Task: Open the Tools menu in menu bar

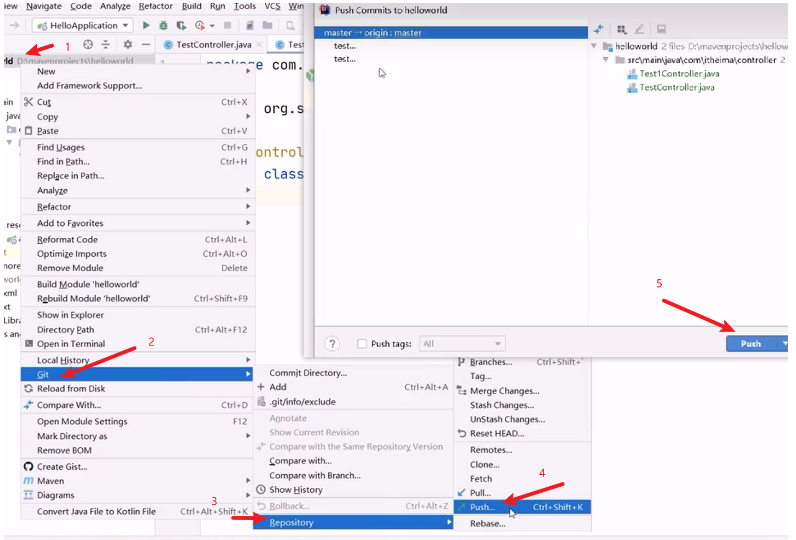Action: (x=245, y=6)
